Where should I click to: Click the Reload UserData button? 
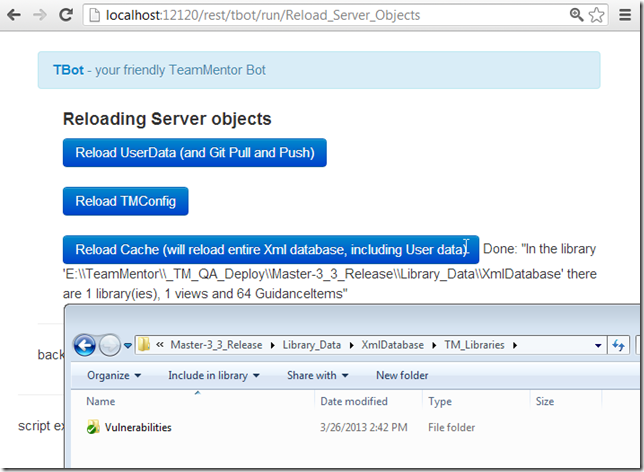194,153
